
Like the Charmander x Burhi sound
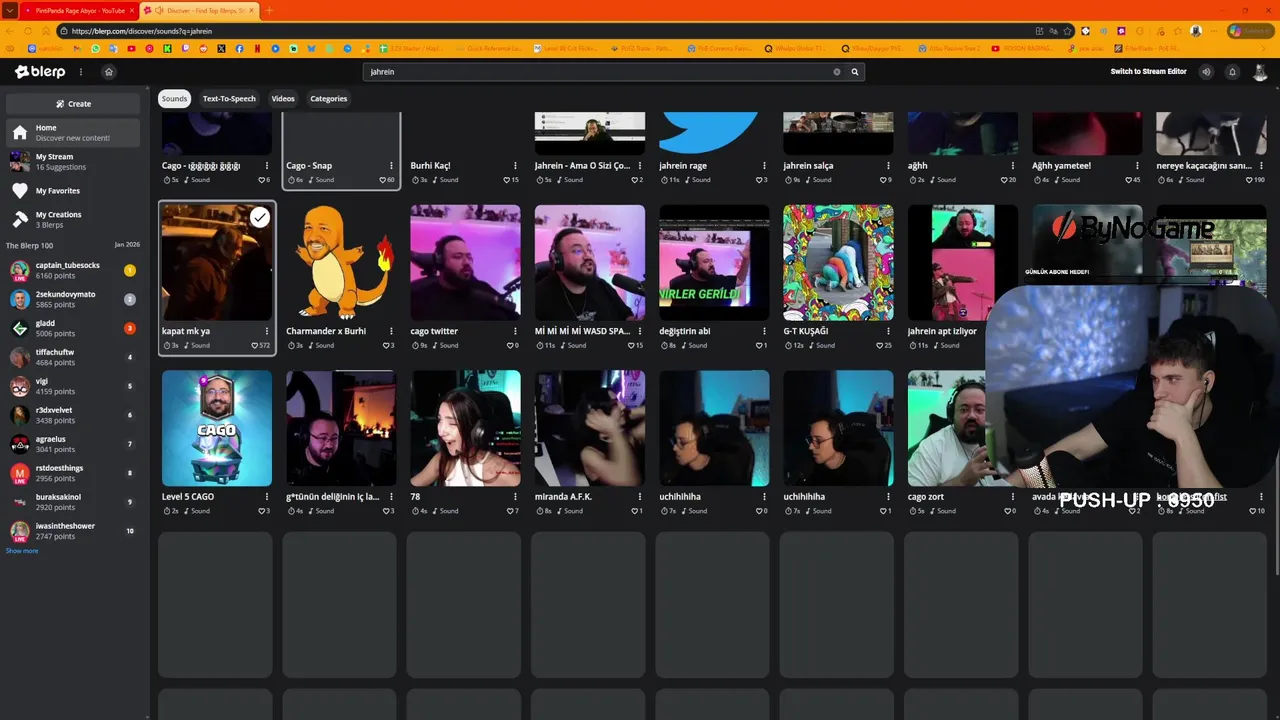(x=387, y=345)
